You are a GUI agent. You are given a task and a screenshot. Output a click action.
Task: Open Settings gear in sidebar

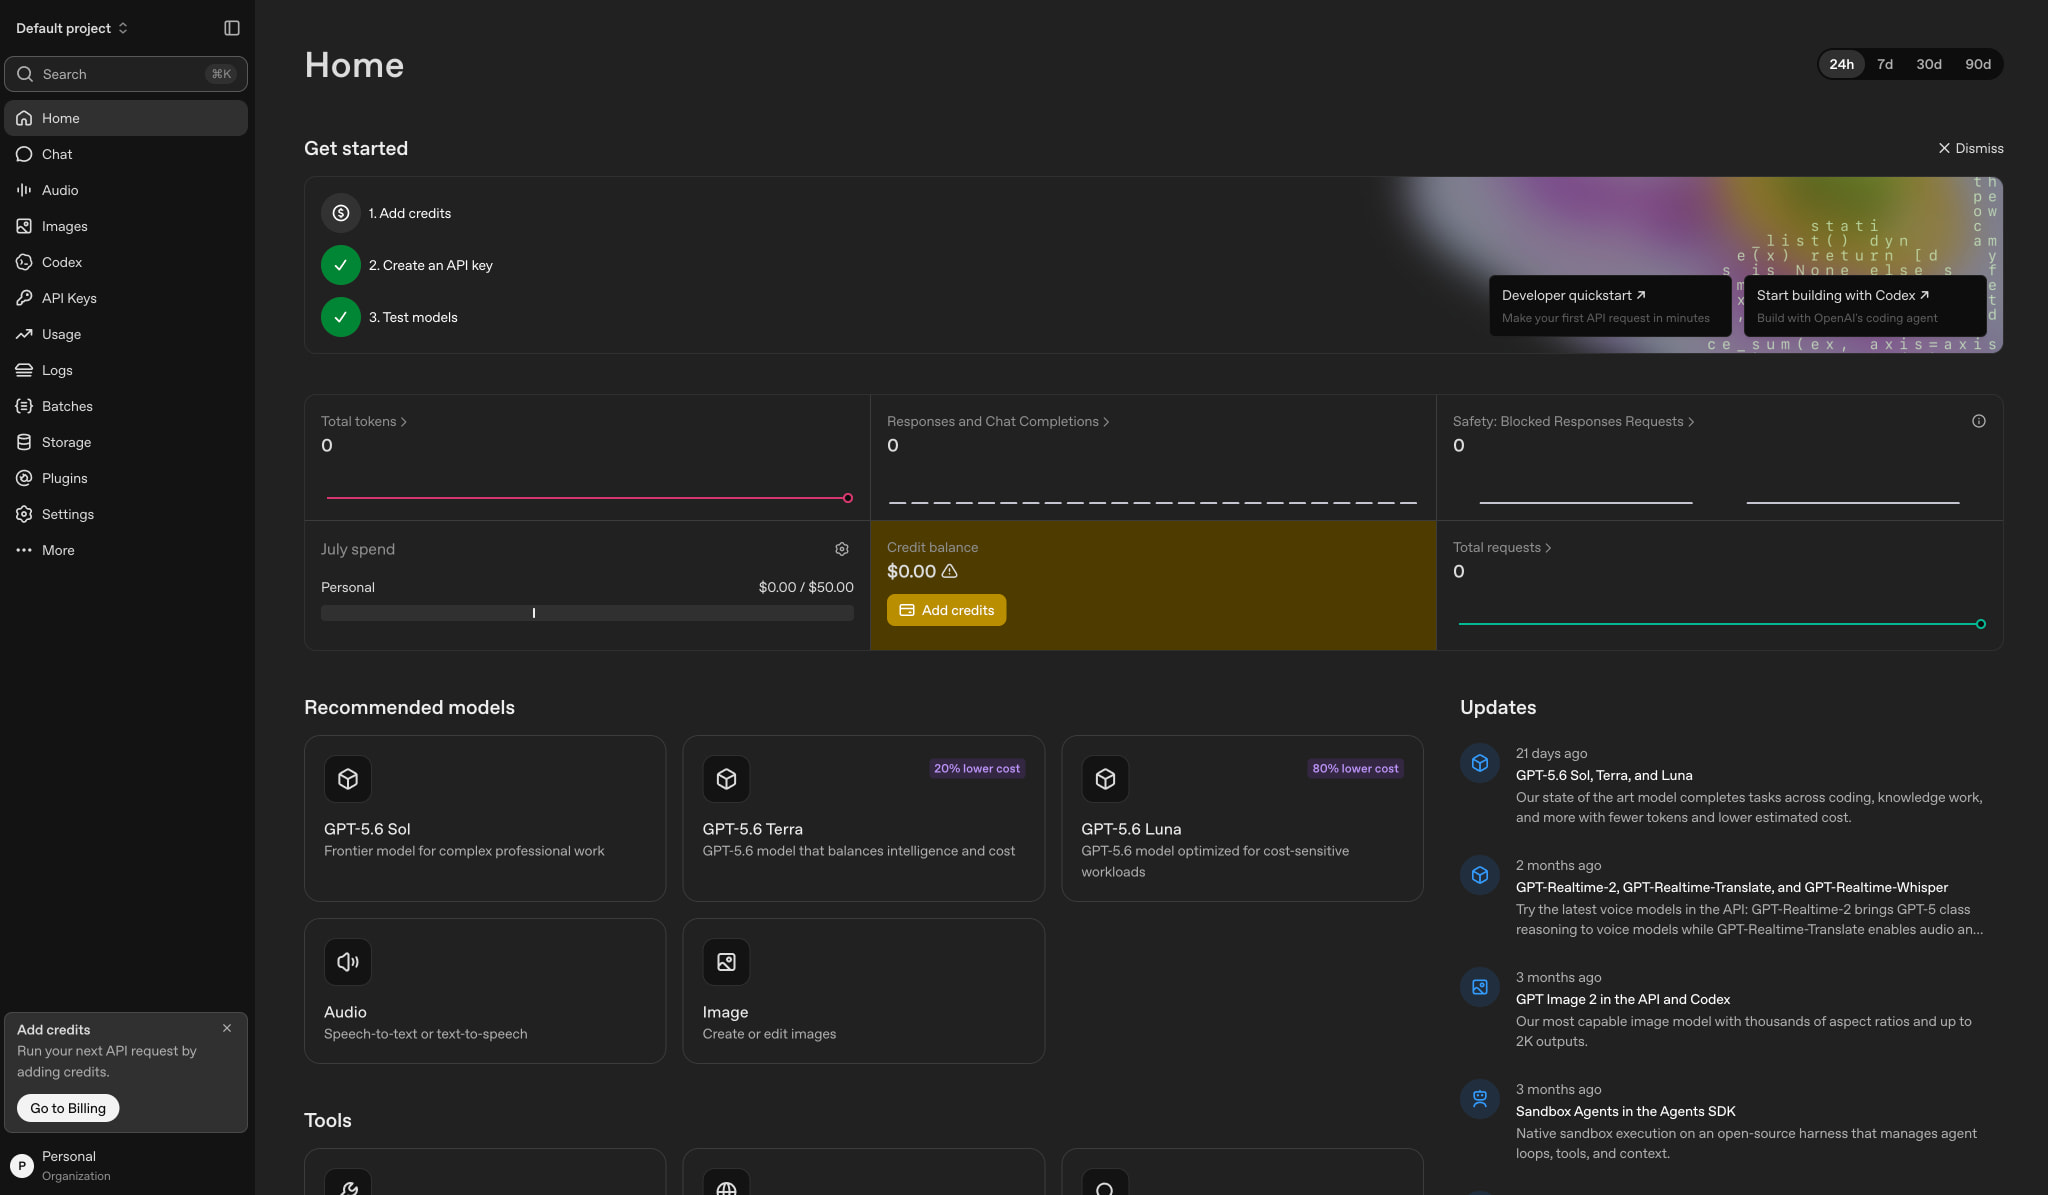coord(24,514)
